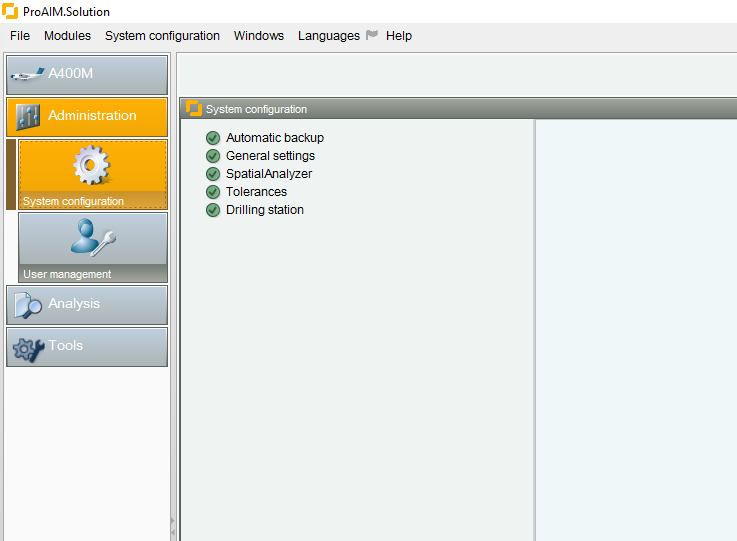The height and width of the screenshot is (541, 737).
Task: Click the User management person-with-wrench icon
Action: point(93,237)
